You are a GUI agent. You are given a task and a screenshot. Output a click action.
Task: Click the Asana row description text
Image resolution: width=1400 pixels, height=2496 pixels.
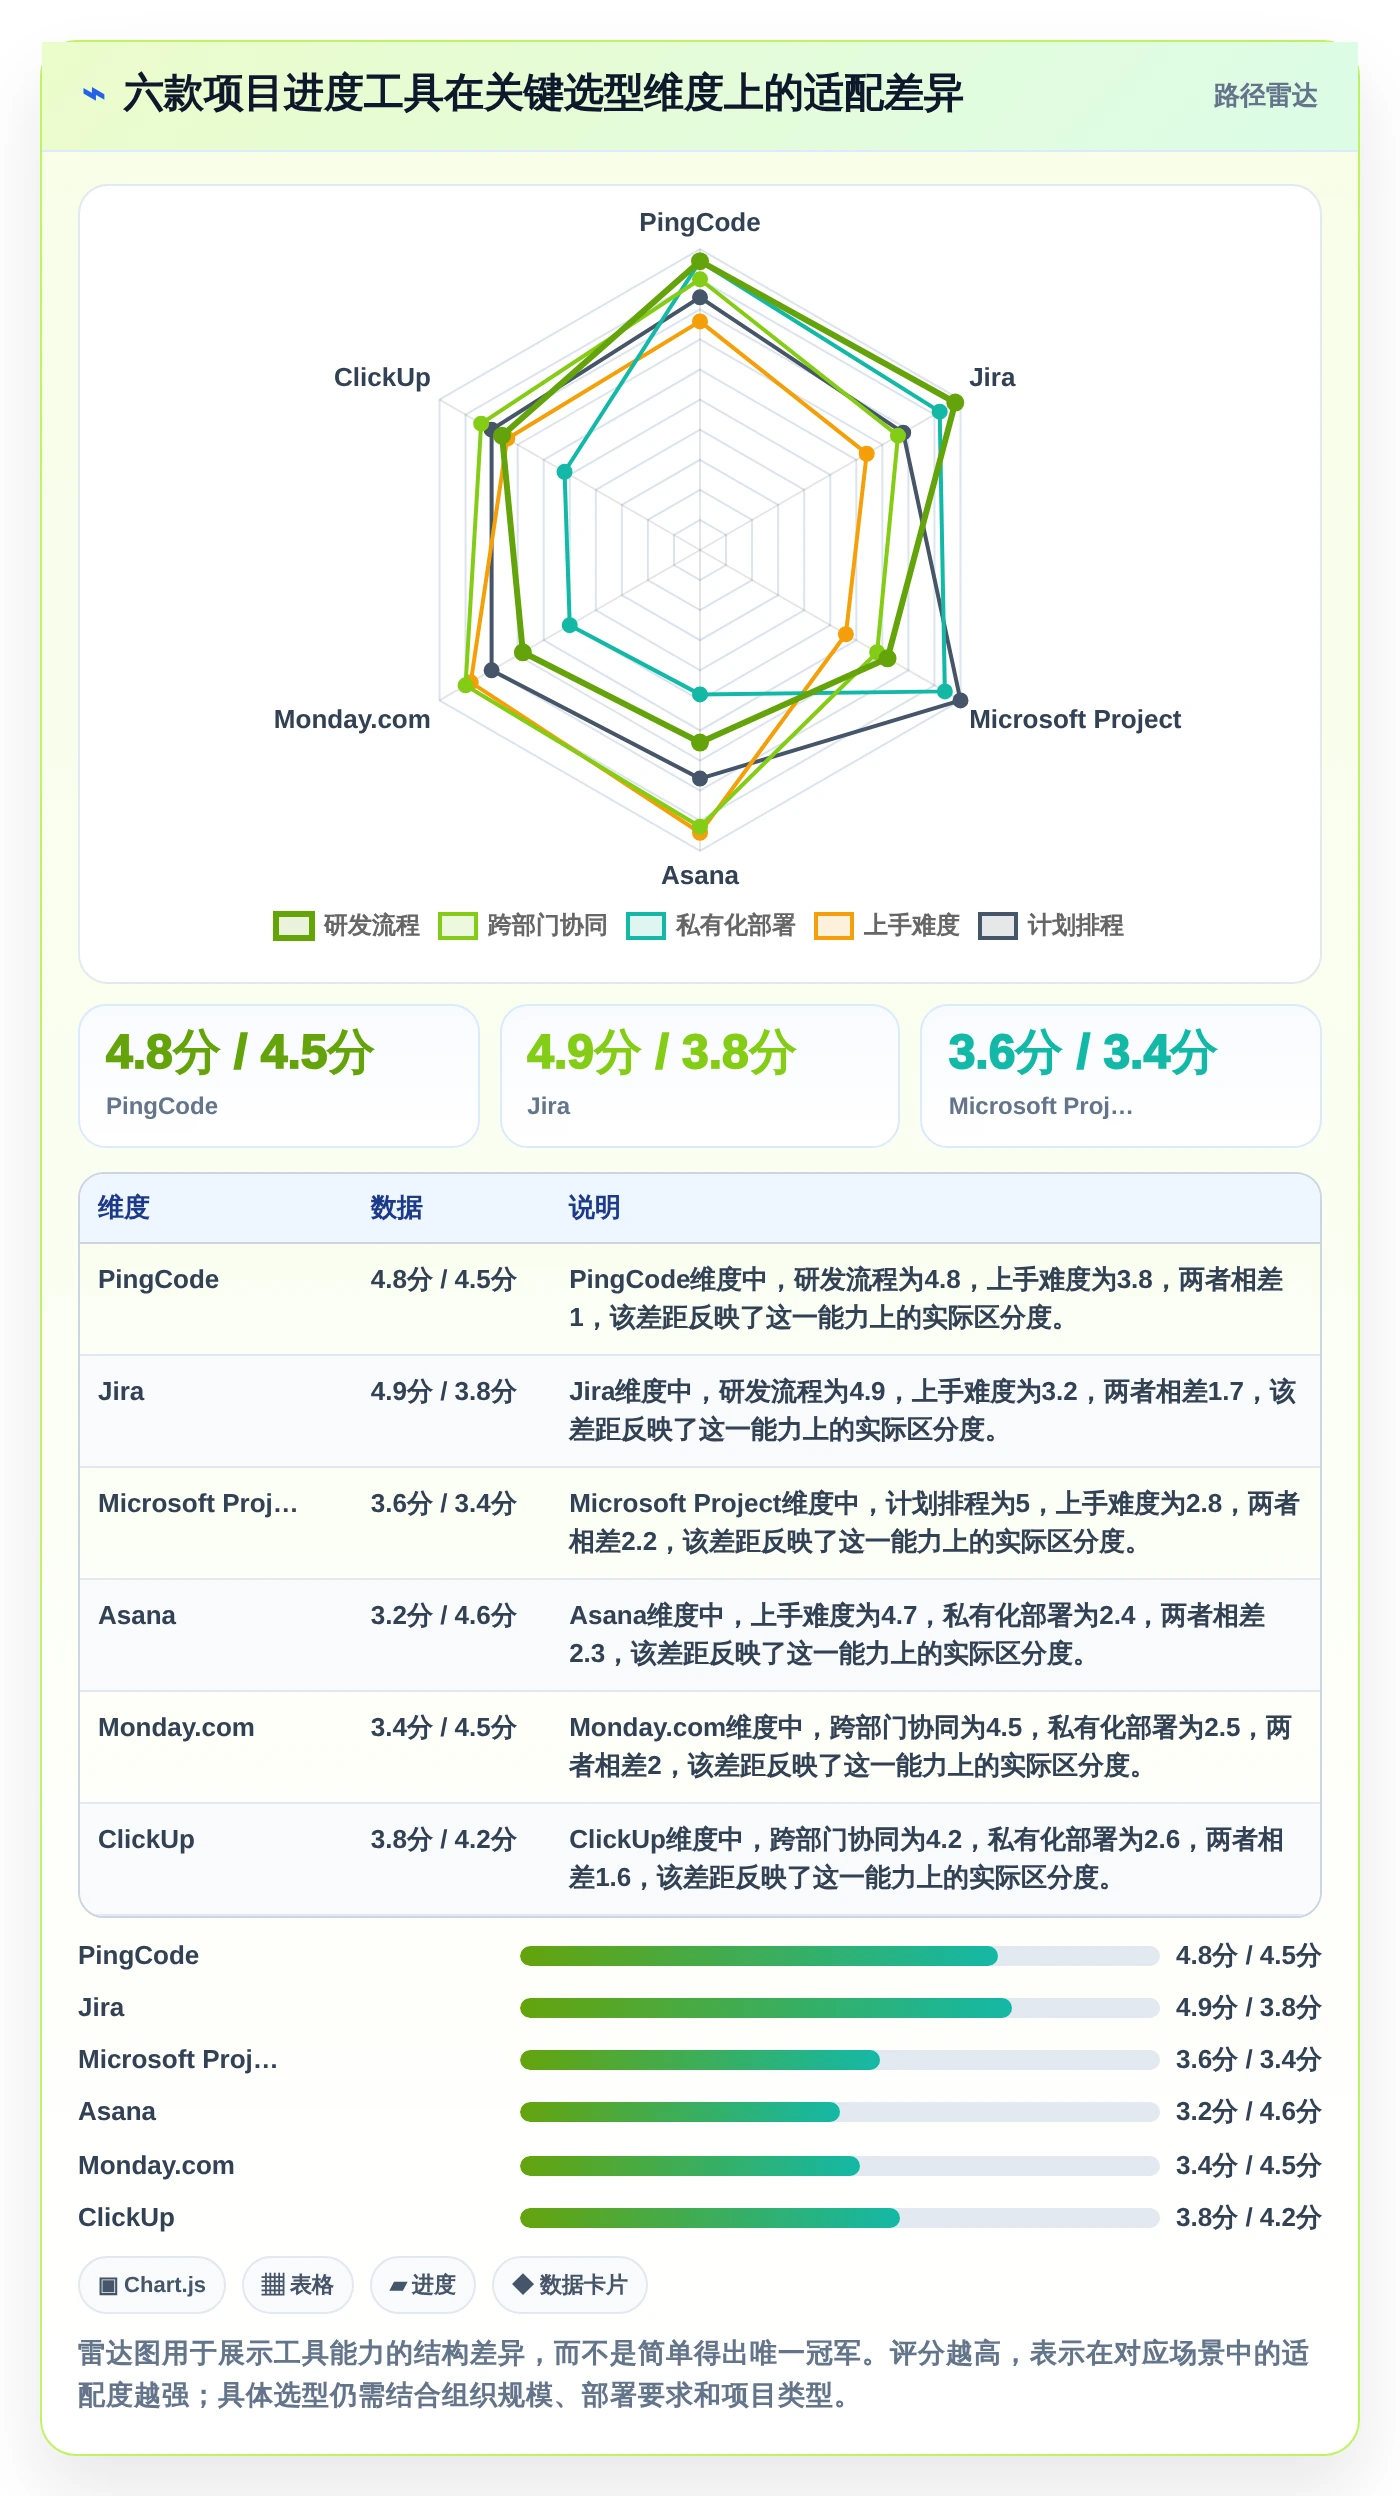click(918, 1634)
